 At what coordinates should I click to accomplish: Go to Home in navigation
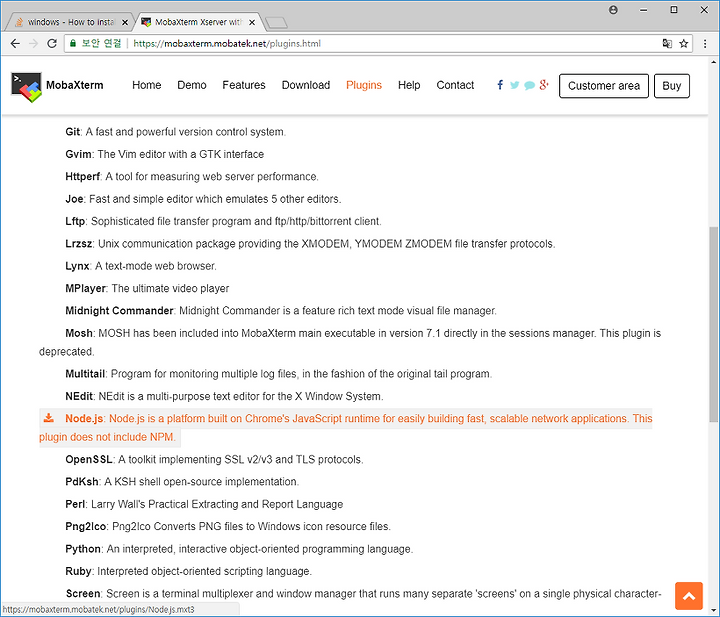point(146,85)
